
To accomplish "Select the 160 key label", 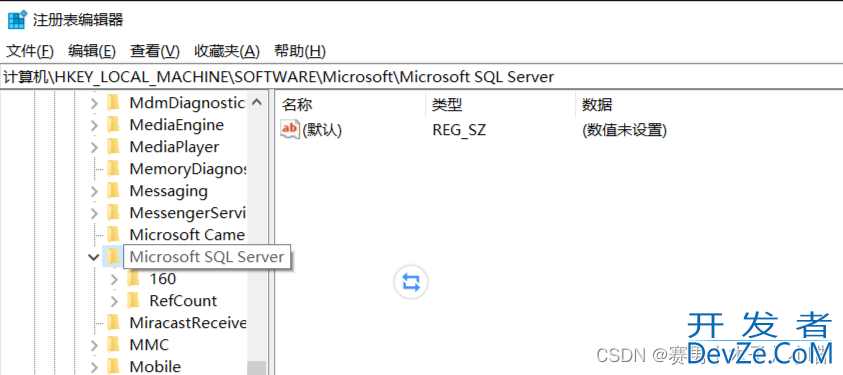I will [x=163, y=279].
